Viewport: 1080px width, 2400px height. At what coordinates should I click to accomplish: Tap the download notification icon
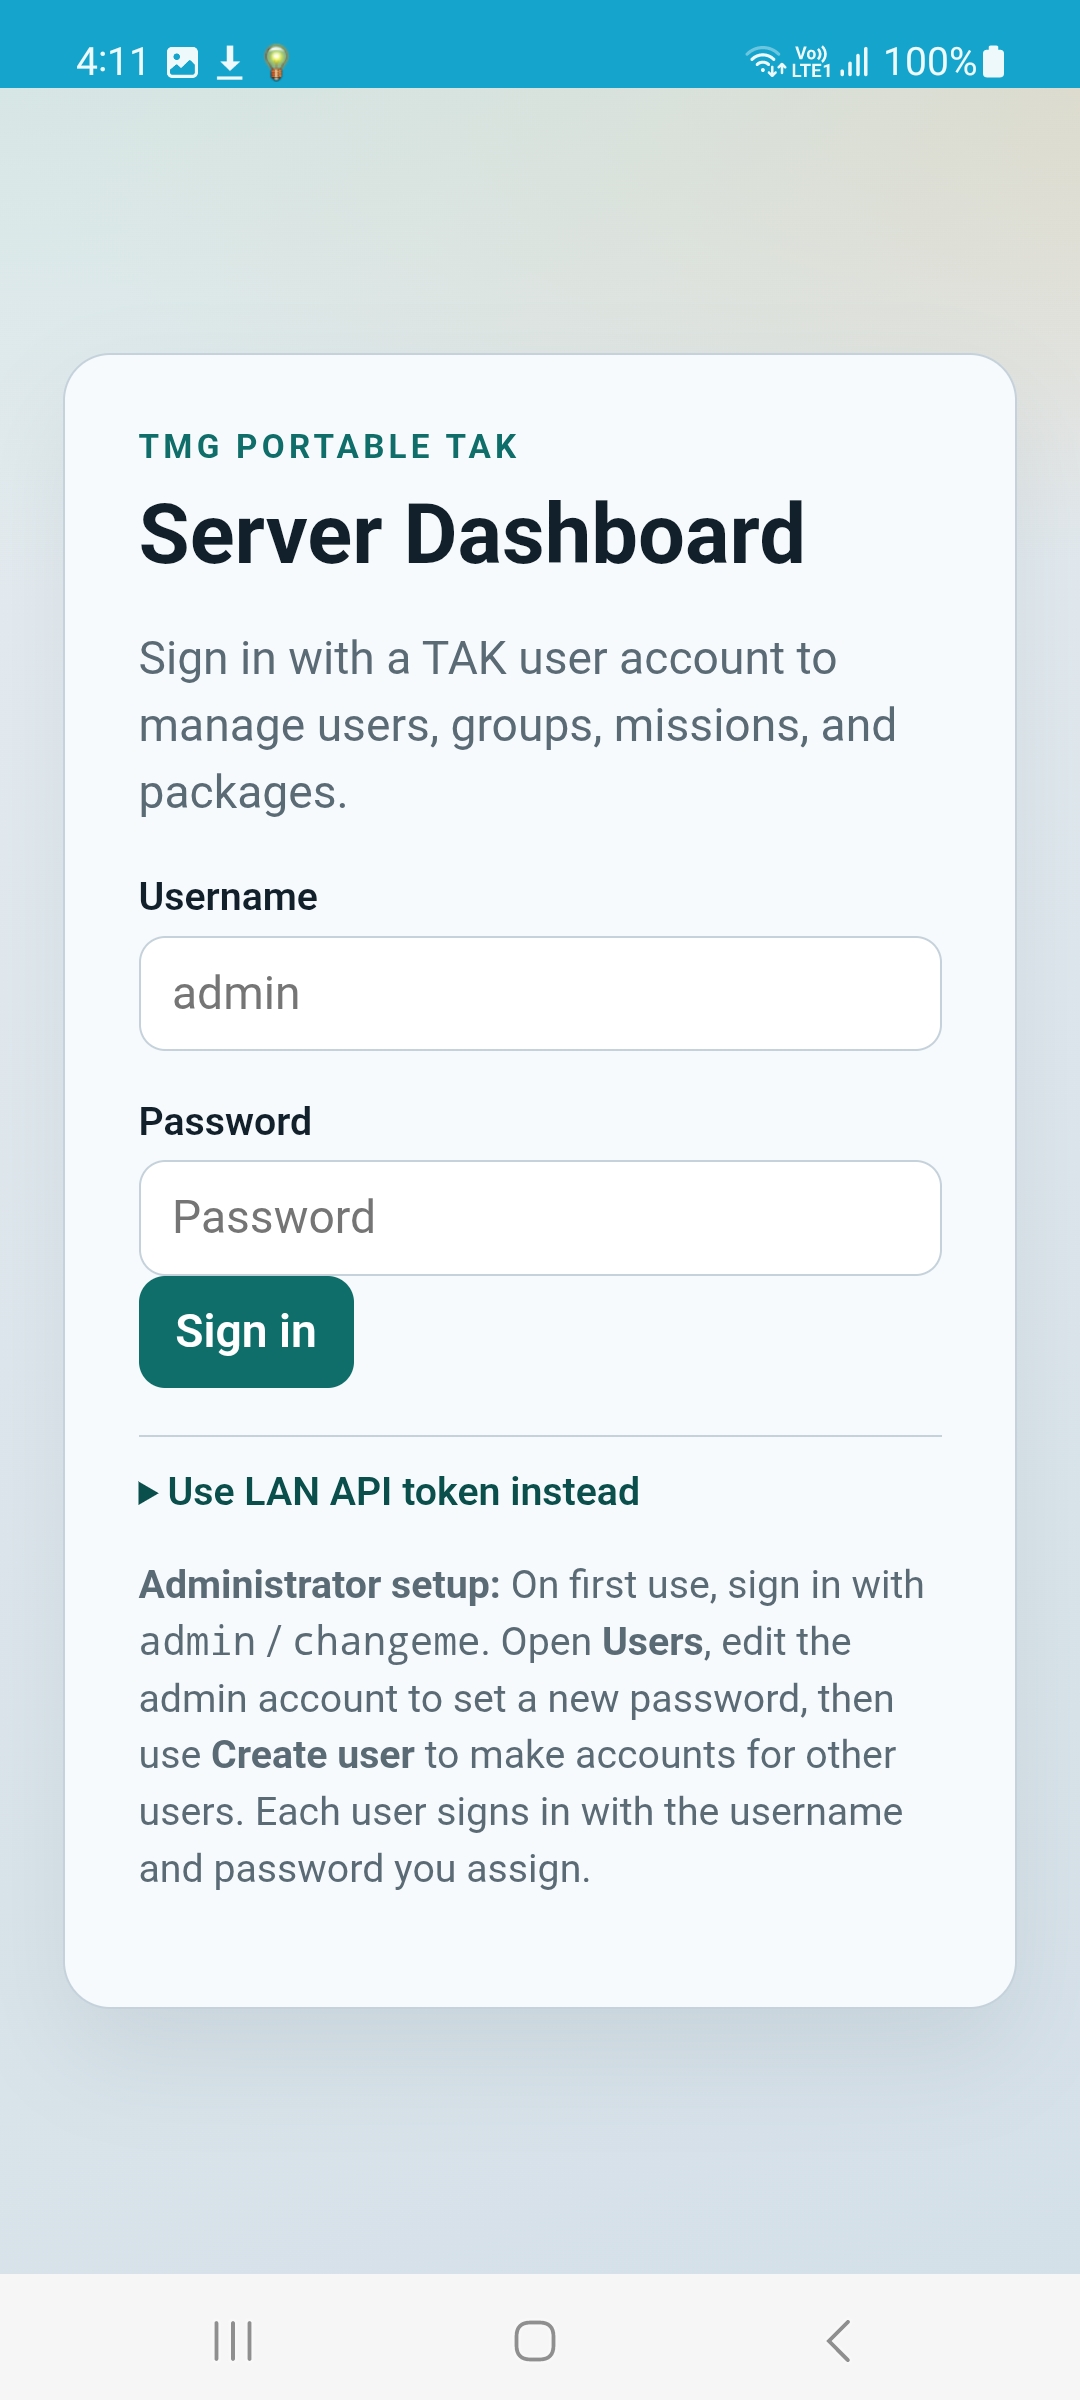click(x=230, y=62)
